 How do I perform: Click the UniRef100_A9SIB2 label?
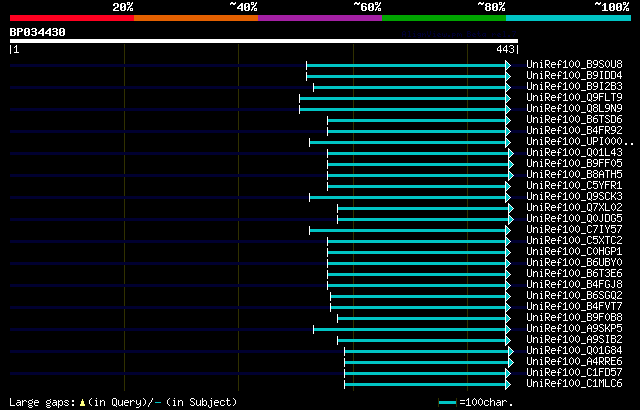click(x=574, y=340)
